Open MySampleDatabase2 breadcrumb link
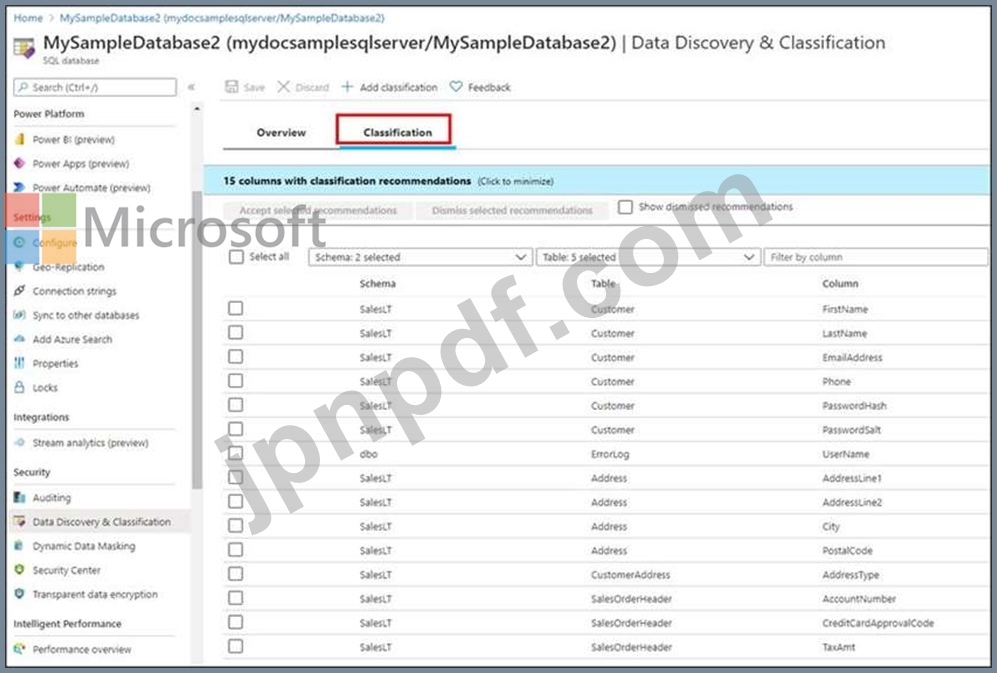The width and height of the screenshot is (997, 673). (222, 18)
